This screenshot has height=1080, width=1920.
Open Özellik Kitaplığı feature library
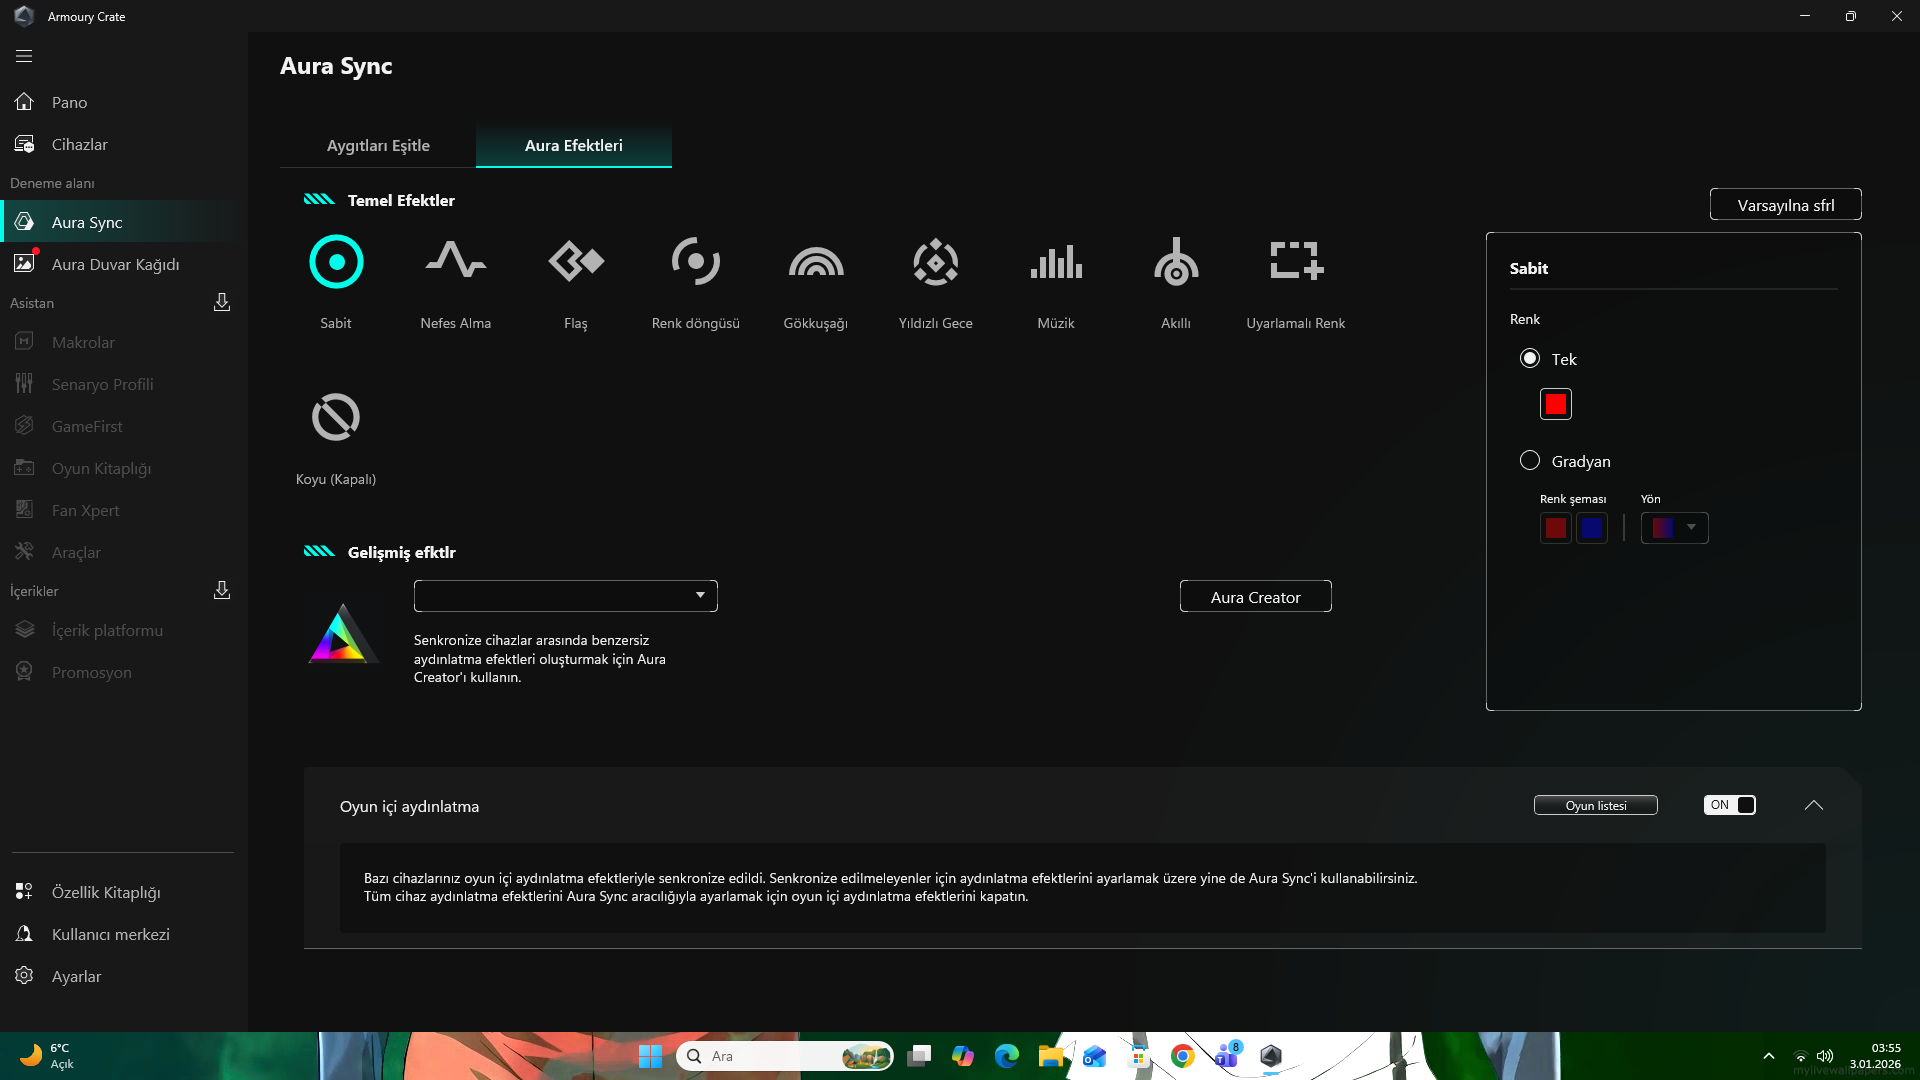124,892
